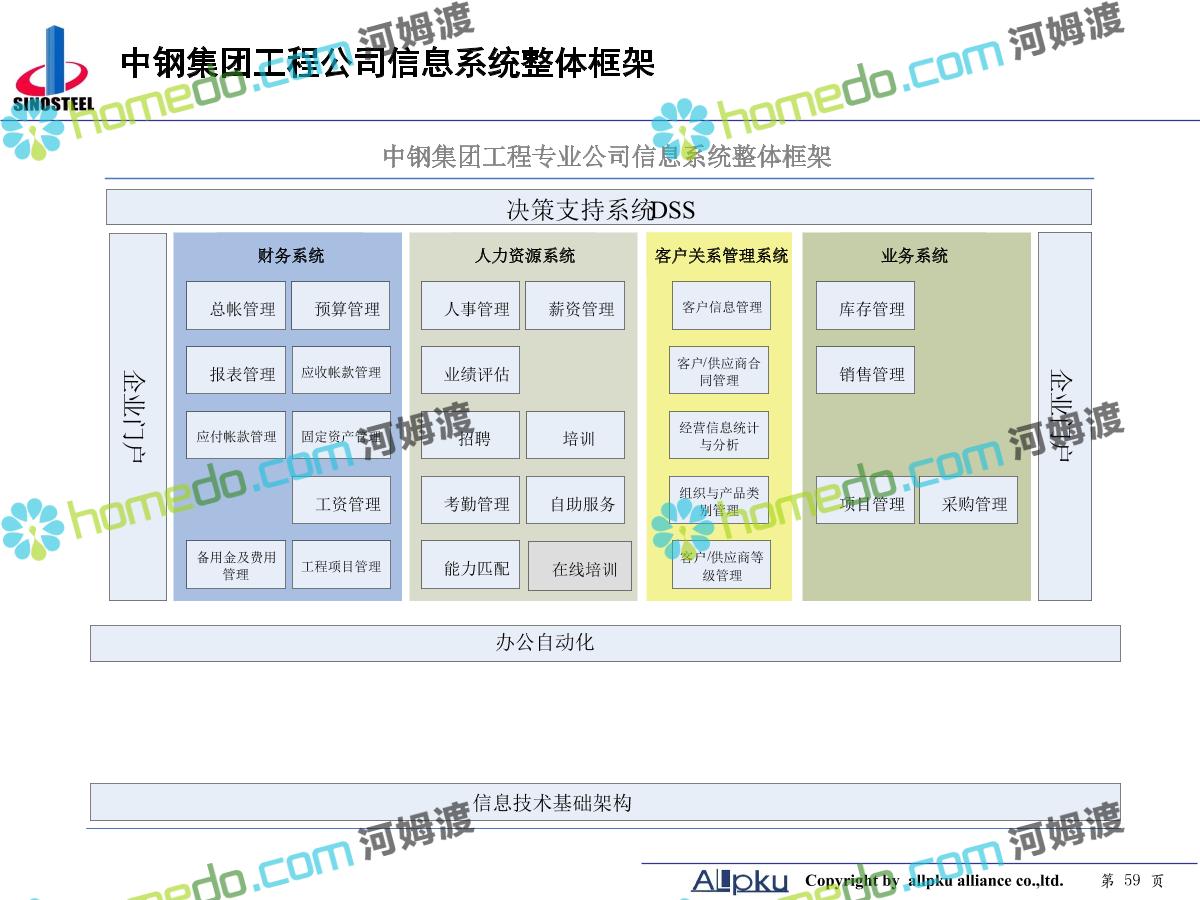
Task: Select the 客户关系管理系统 heading
Action: [722, 256]
